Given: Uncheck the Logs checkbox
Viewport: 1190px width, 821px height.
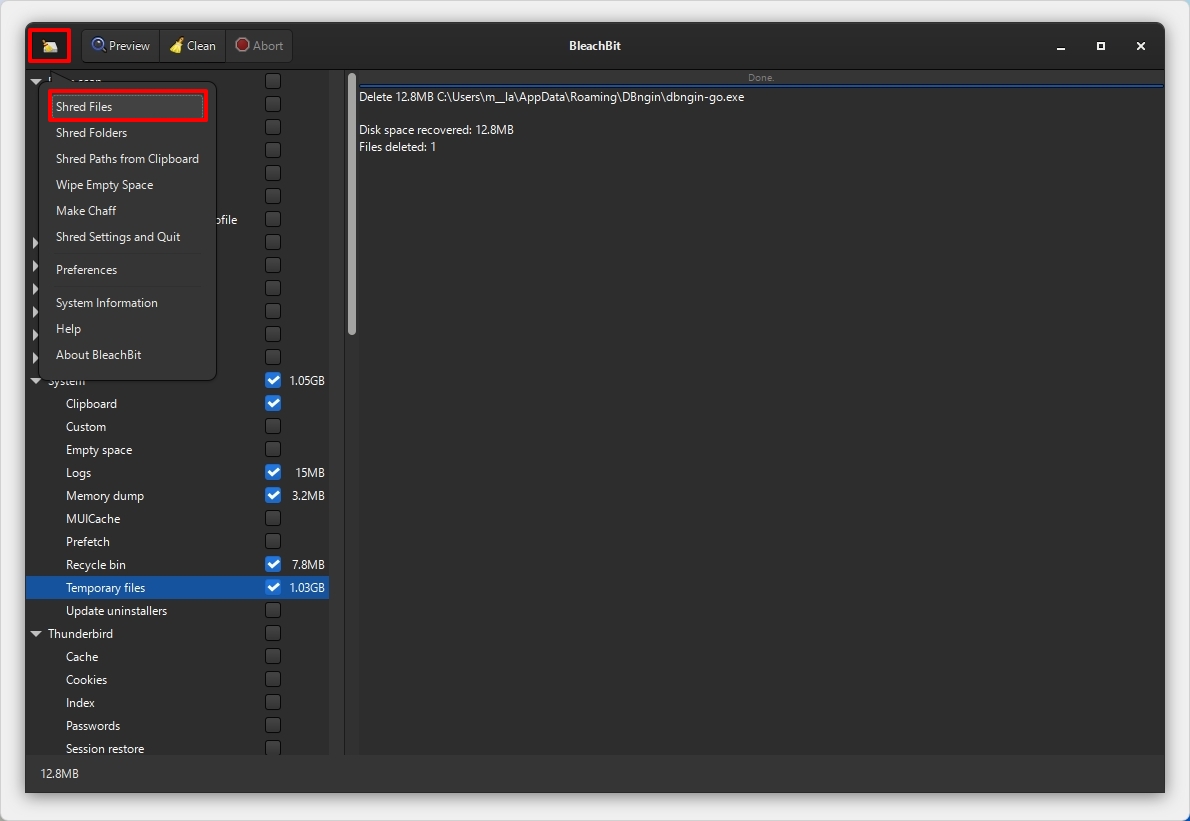Looking at the screenshot, I should [x=273, y=472].
